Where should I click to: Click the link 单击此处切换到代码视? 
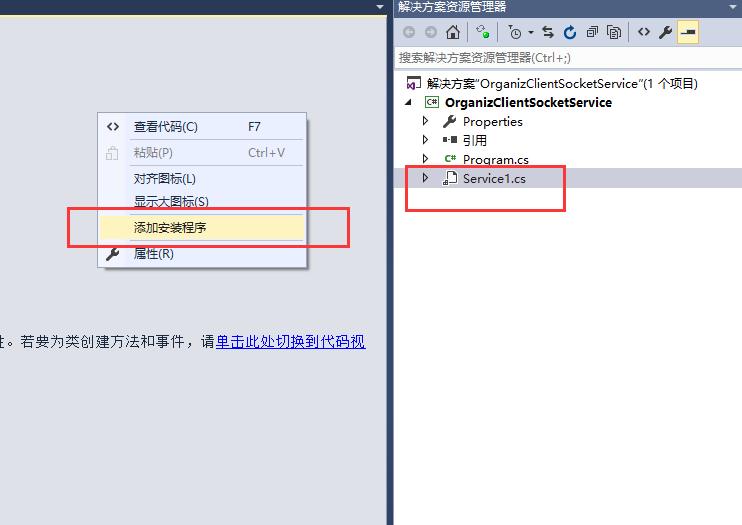[x=291, y=341]
